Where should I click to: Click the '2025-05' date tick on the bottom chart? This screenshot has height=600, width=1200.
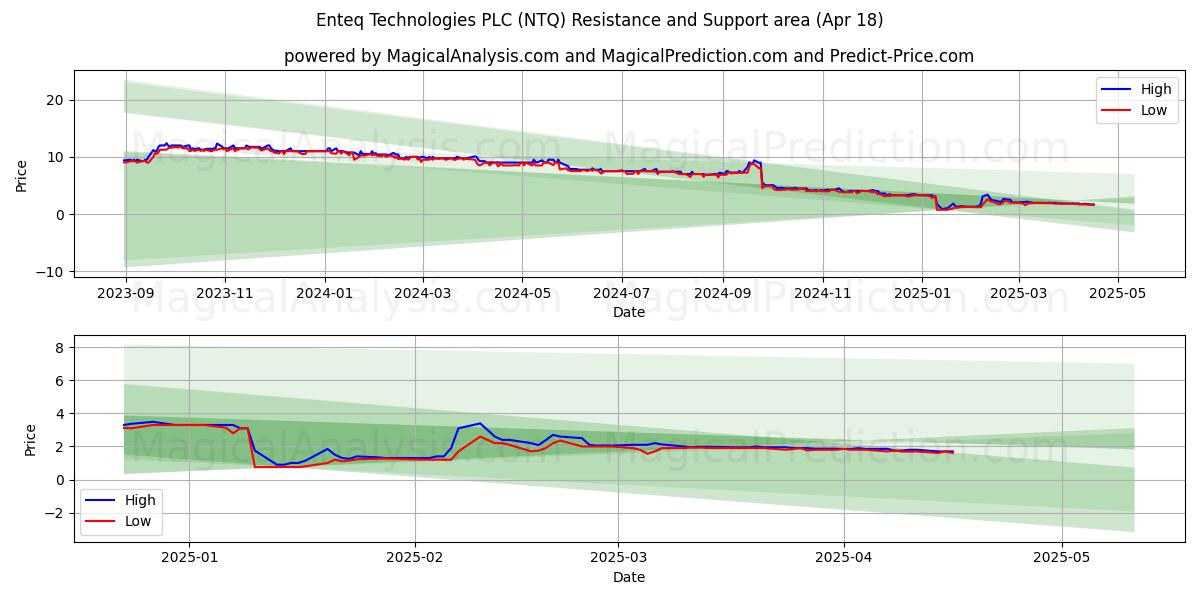pos(1061,560)
